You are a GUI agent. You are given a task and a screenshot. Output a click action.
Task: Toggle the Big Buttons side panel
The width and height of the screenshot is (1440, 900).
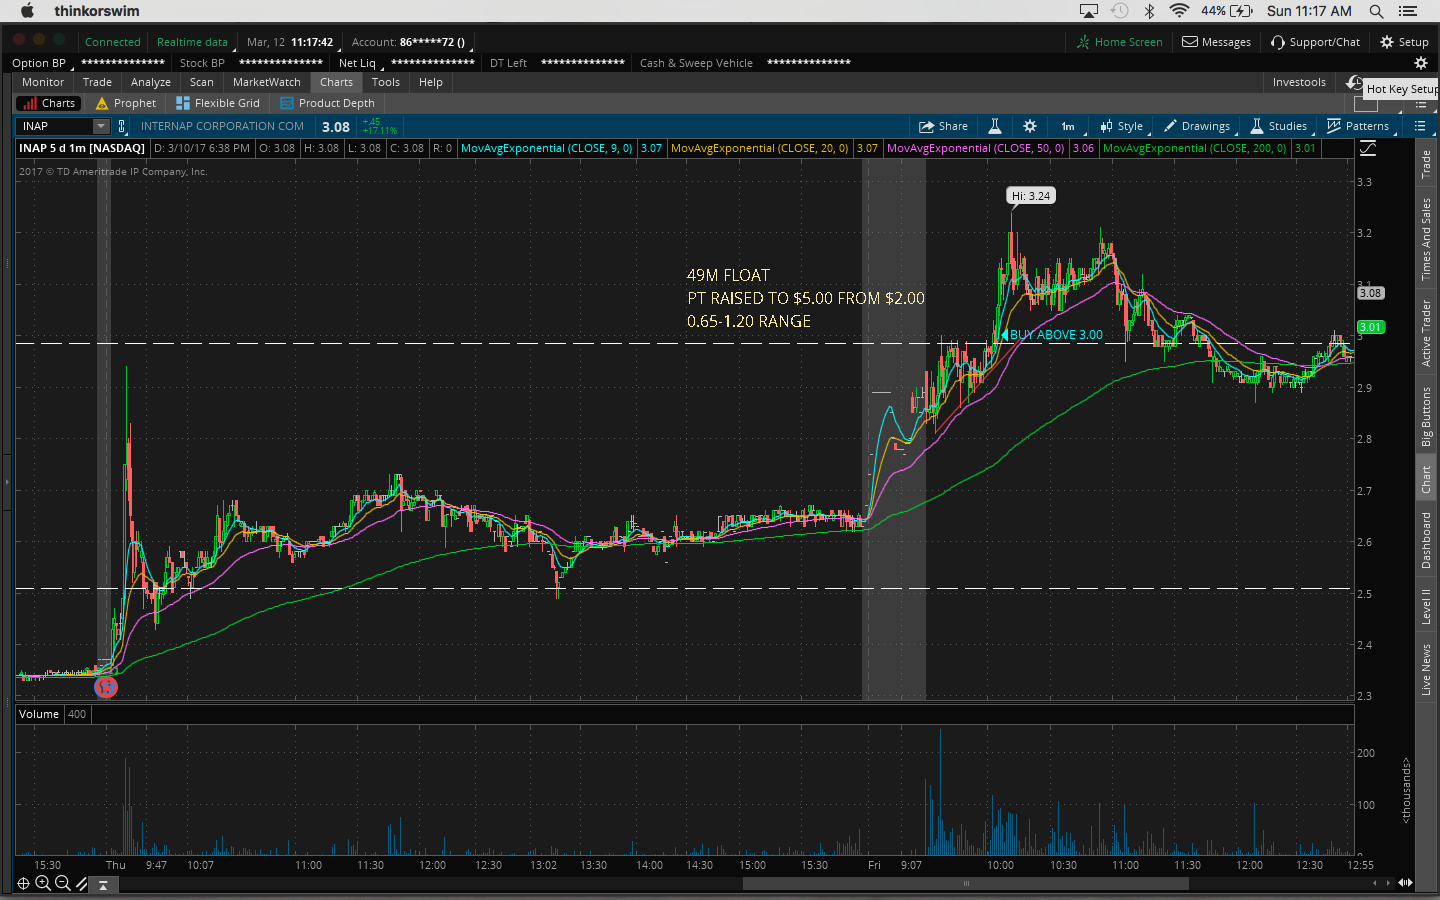click(x=1426, y=416)
